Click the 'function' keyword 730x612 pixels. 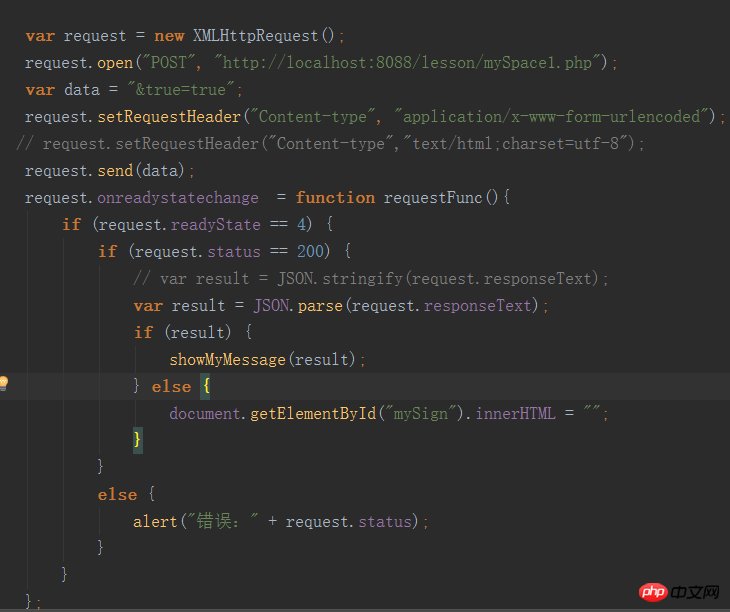coord(335,198)
